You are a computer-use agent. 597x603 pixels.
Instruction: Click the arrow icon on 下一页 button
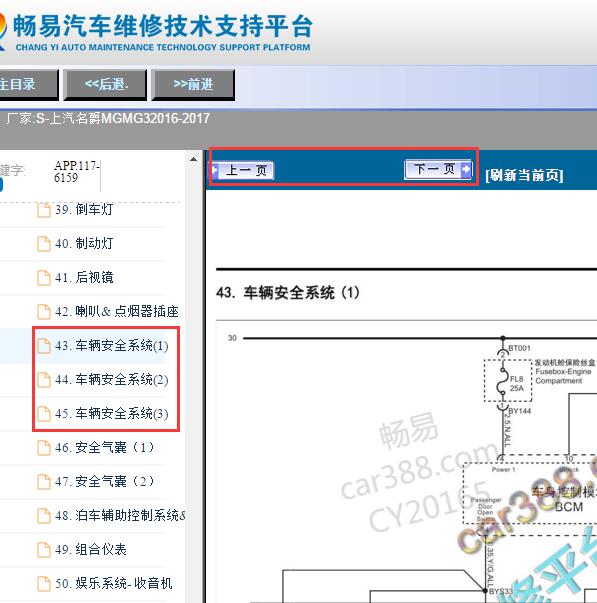tap(466, 169)
